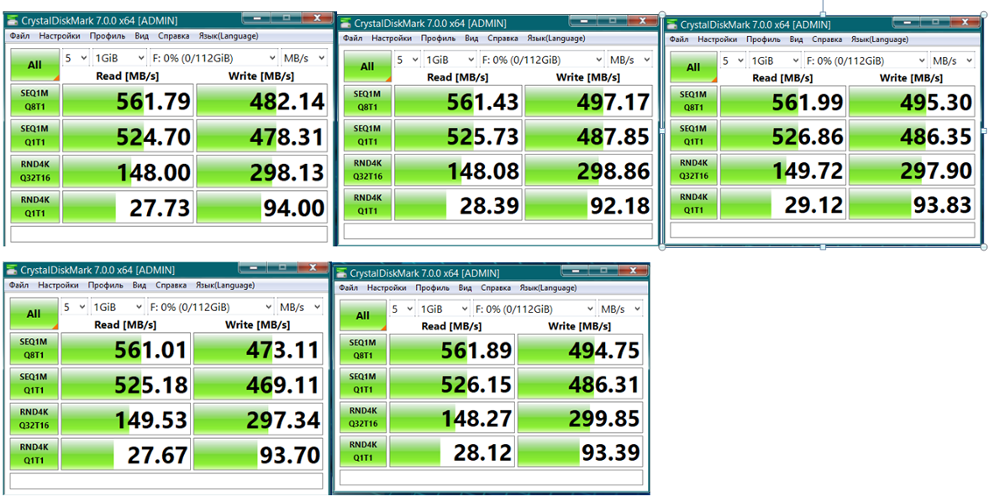Image resolution: width=1000 pixels, height=502 pixels.
Task: Click CrystalDiskMark title icon in window with 494.75 write
Action: pos(342,273)
